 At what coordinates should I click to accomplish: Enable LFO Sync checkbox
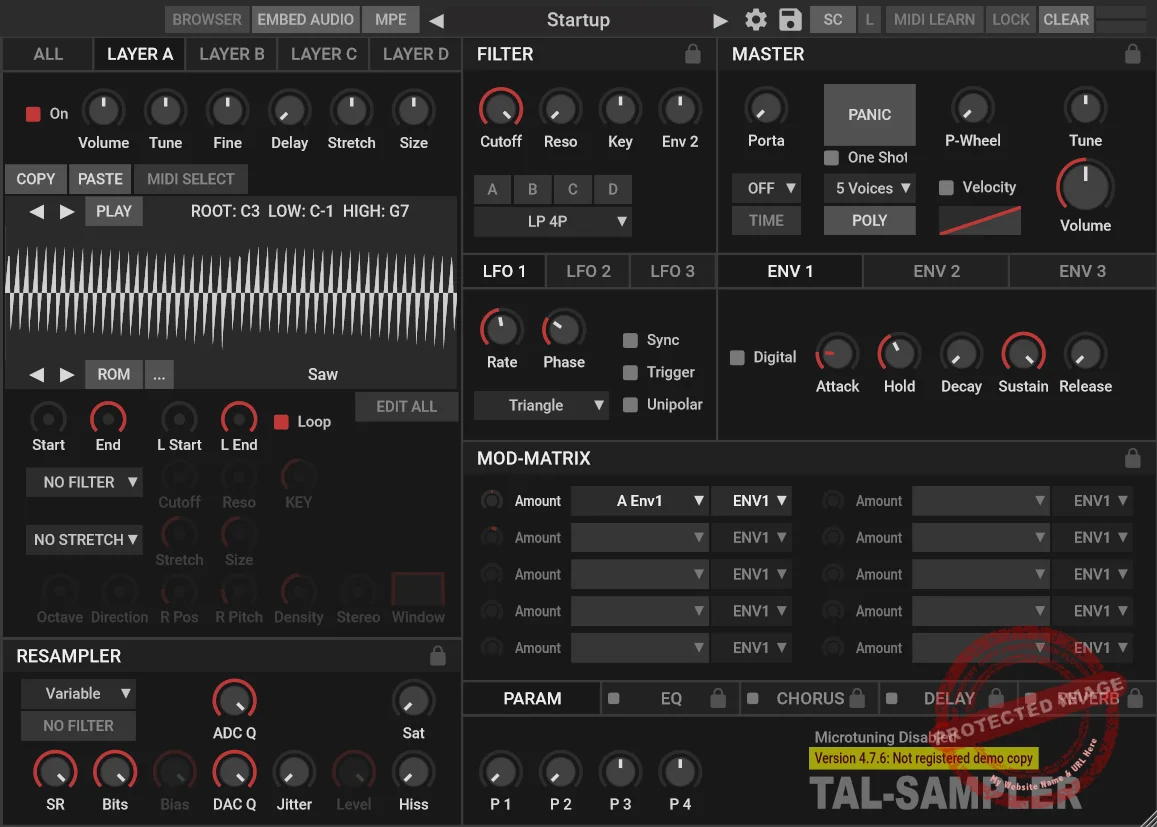630,340
